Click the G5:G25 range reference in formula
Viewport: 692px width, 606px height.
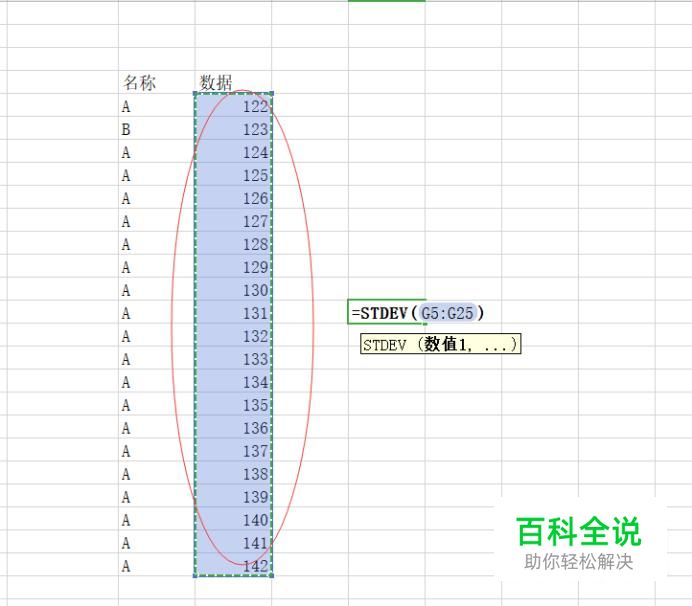pos(447,313)
